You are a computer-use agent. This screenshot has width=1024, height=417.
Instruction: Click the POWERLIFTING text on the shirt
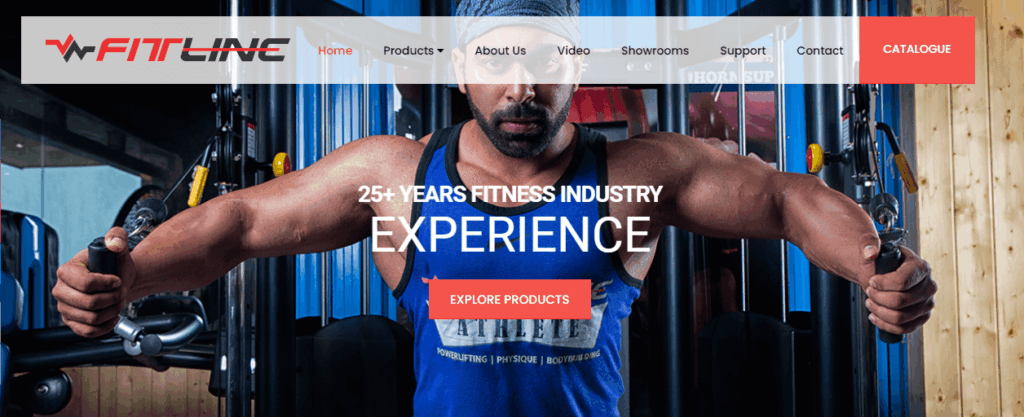(x=464, y=356)
